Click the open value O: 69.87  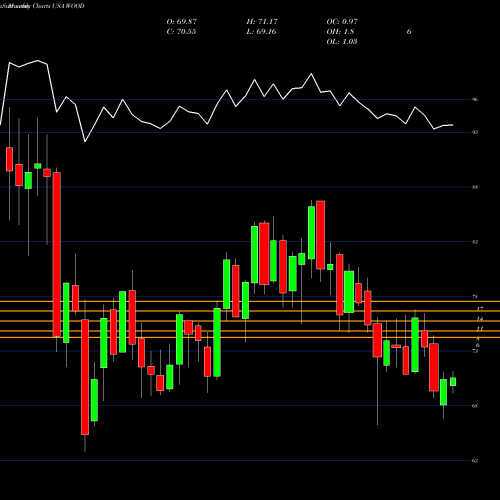(x=182, y=22)
